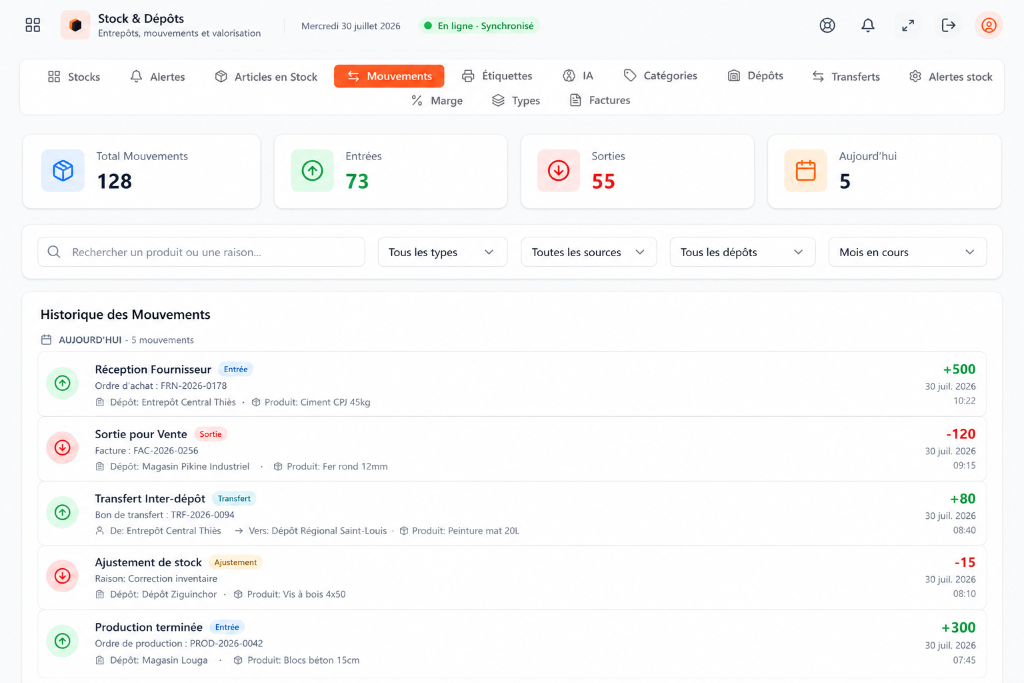
Task: Open the Étiquettes tab
Action: [x=497, y=76]
